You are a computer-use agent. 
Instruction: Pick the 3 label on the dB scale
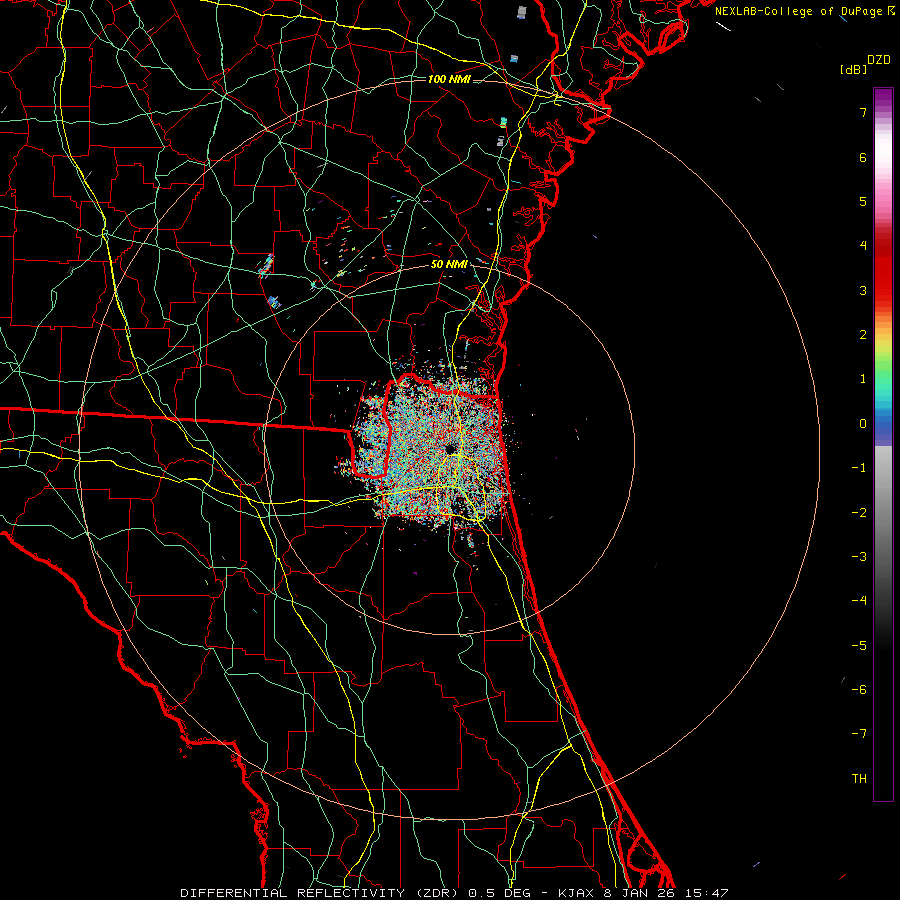click(863, 290)
